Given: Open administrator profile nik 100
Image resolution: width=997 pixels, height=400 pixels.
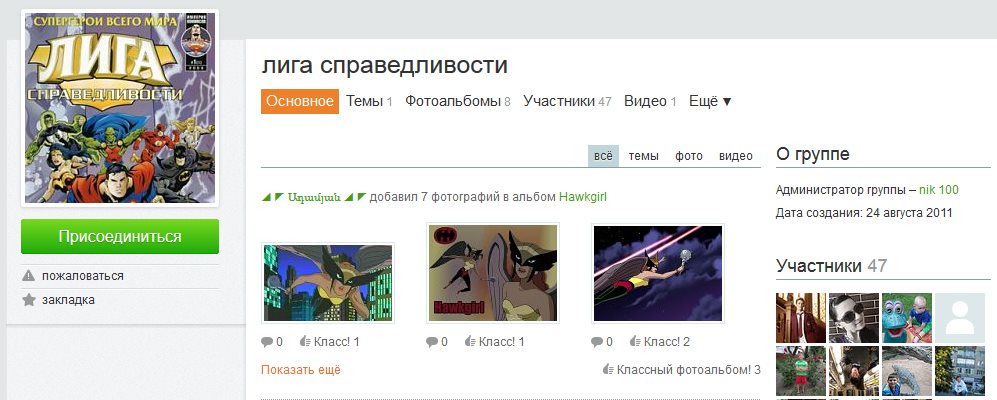Looking at the screenshot, I should tap(939, 190).
